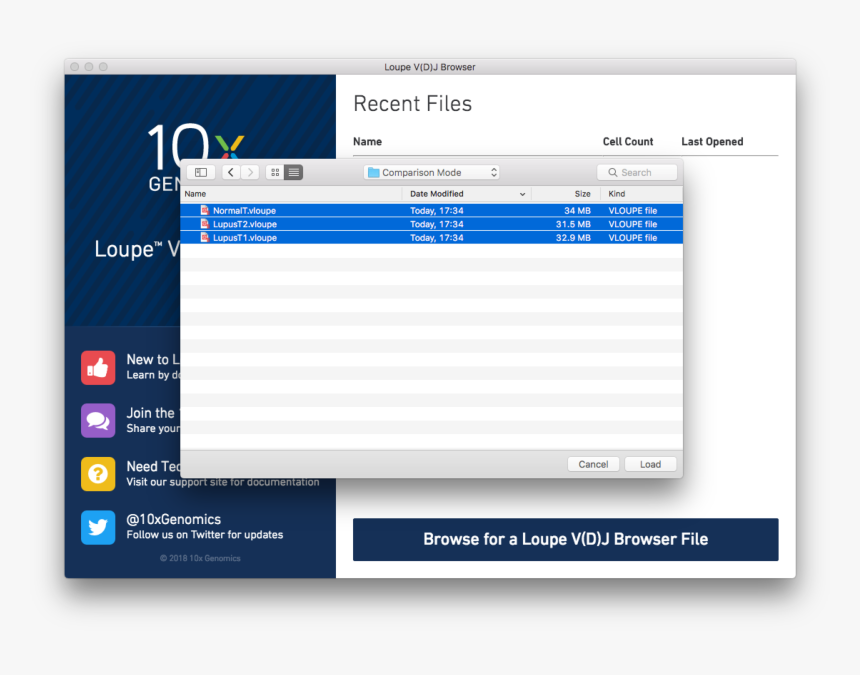Click the back navigation arrow icon
This screenshot has height=675, width=860.
point(230,172)
